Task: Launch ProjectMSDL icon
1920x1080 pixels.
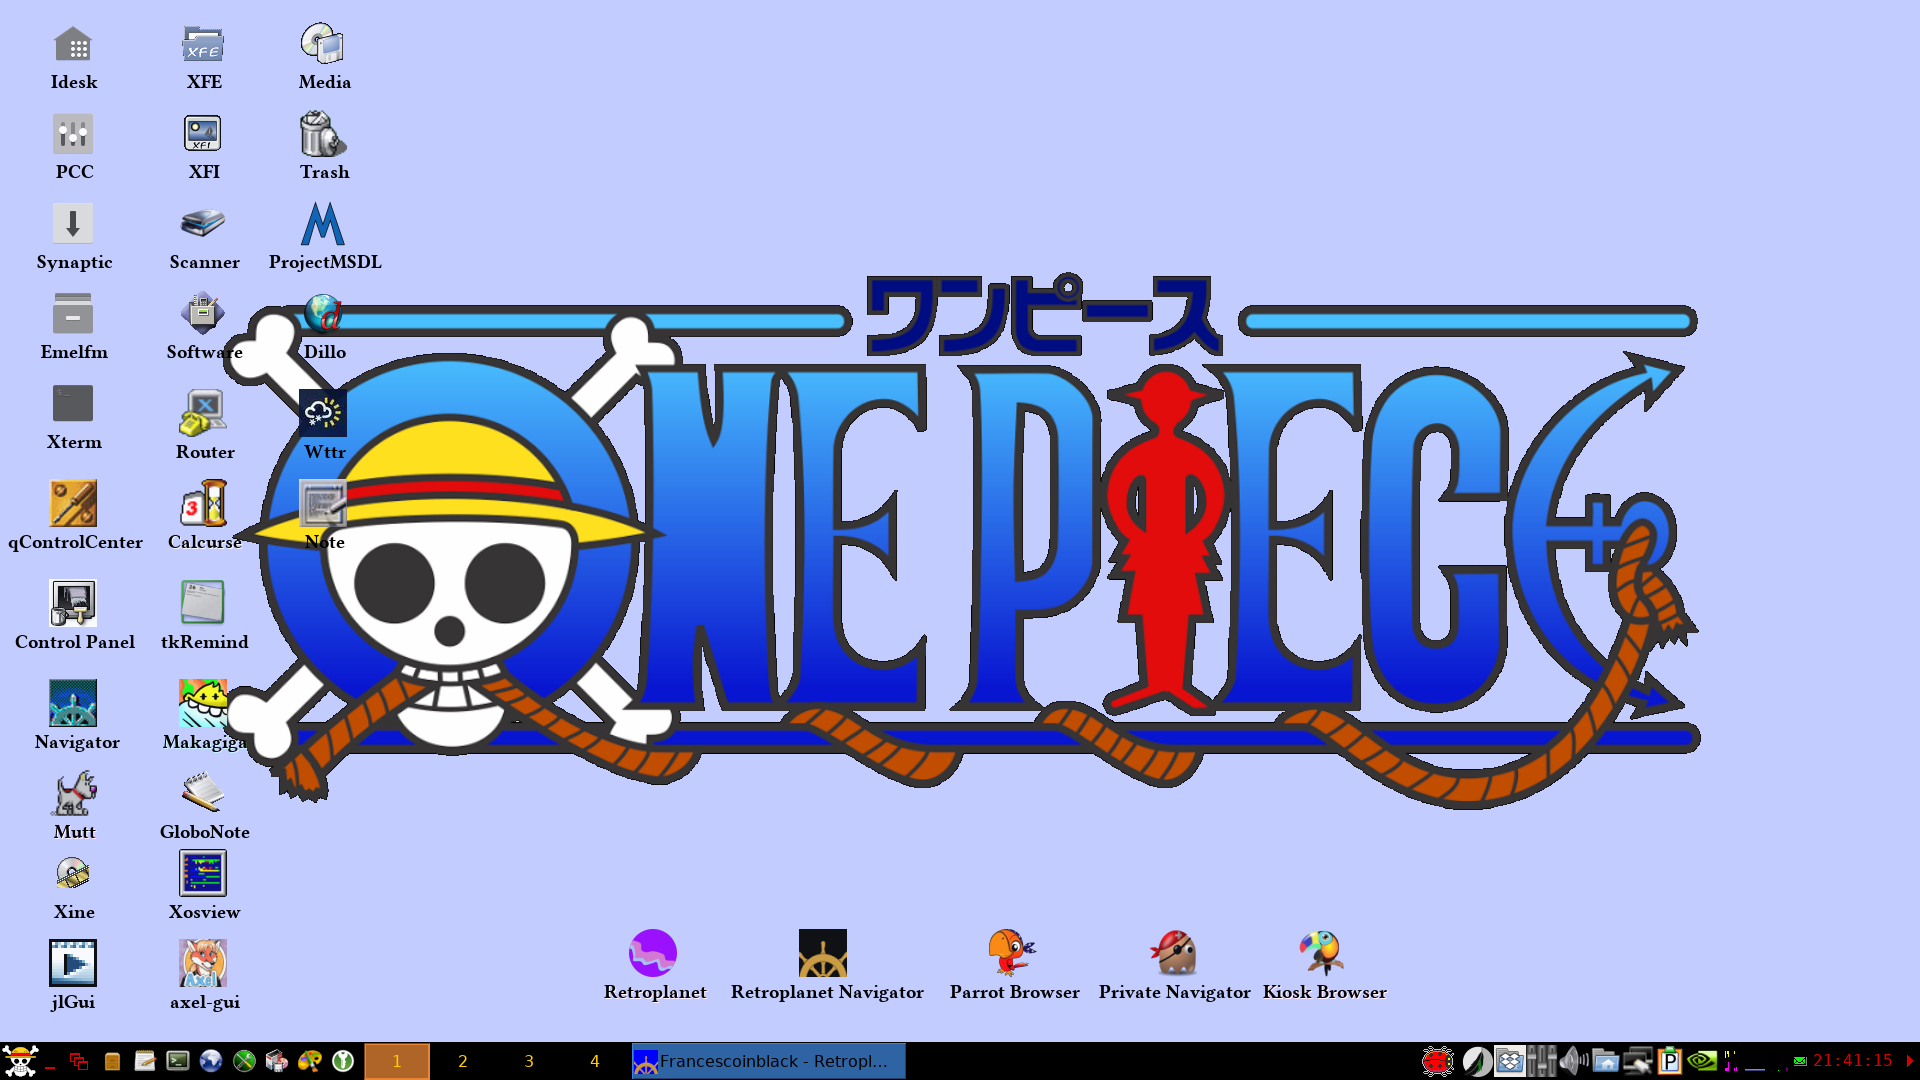Action: tap(323, 225)
